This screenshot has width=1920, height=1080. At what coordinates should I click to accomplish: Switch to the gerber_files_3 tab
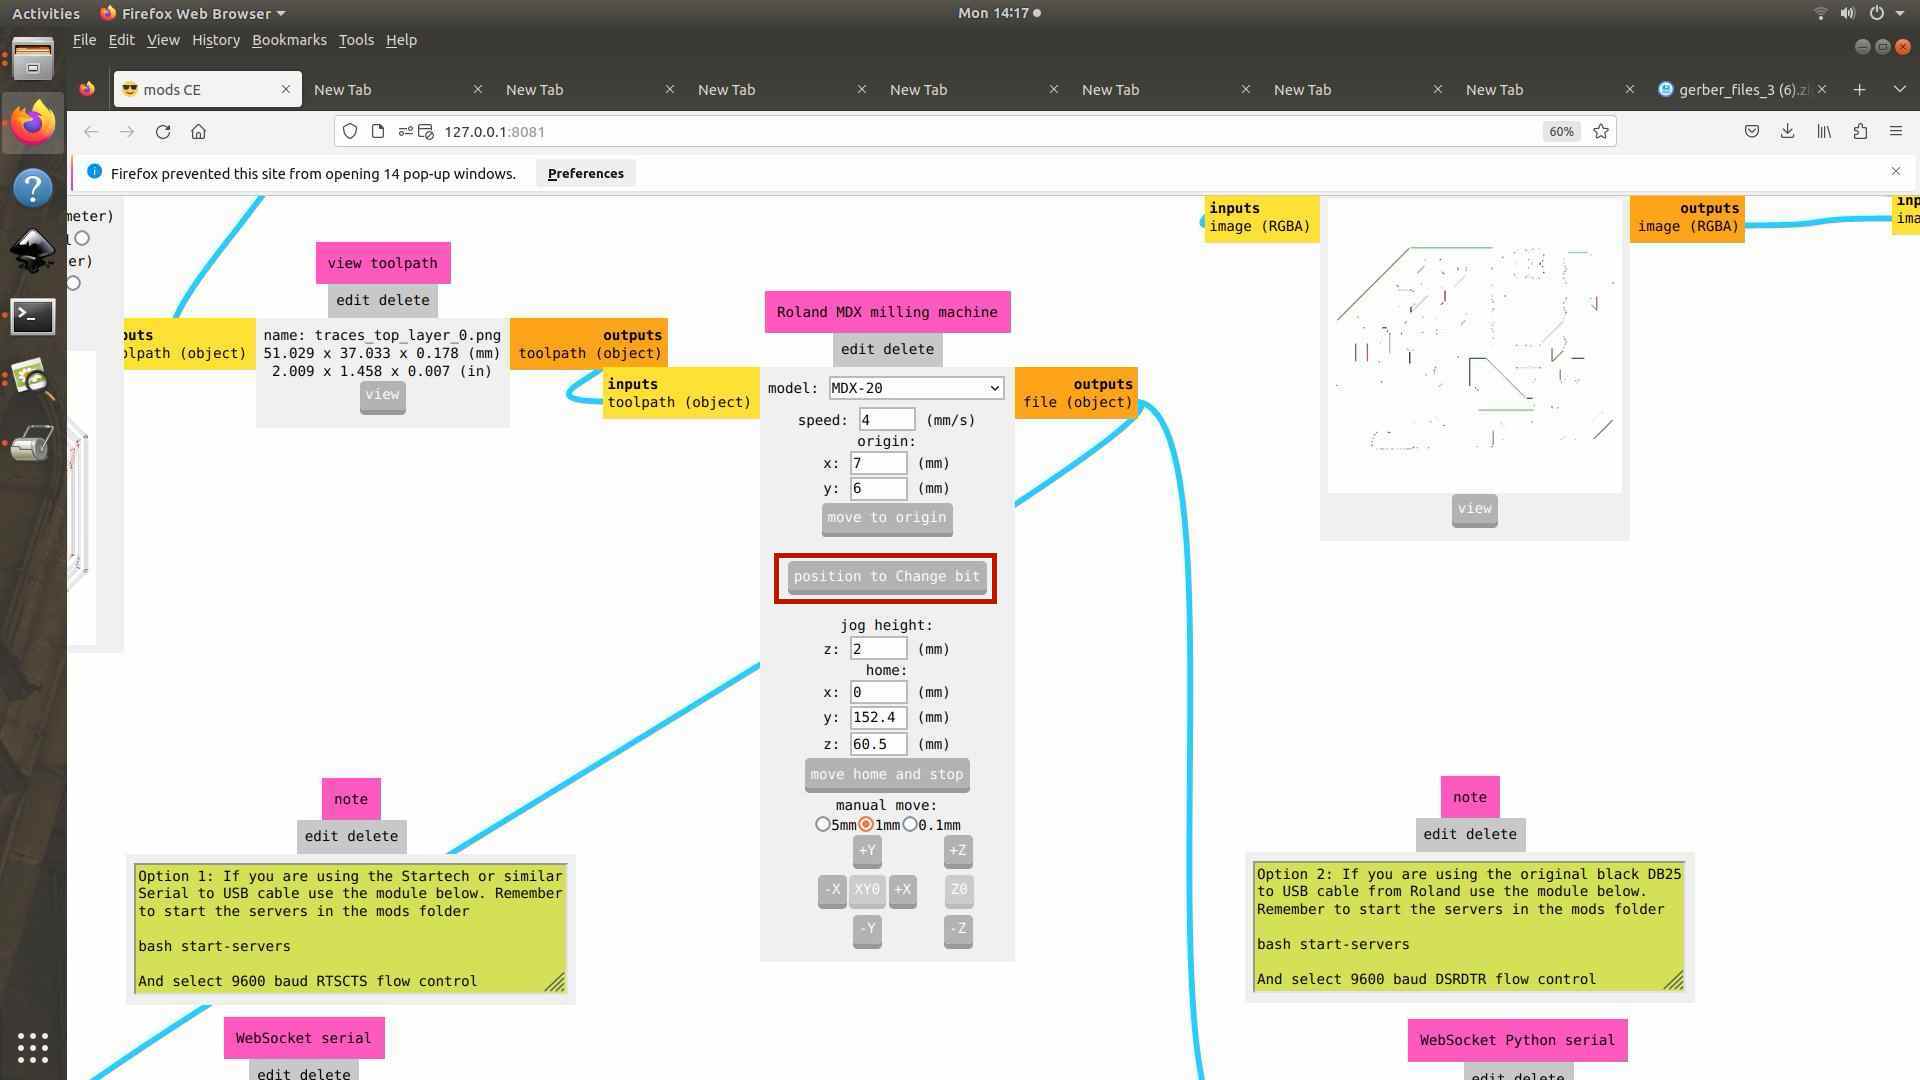coord(1735,90)
